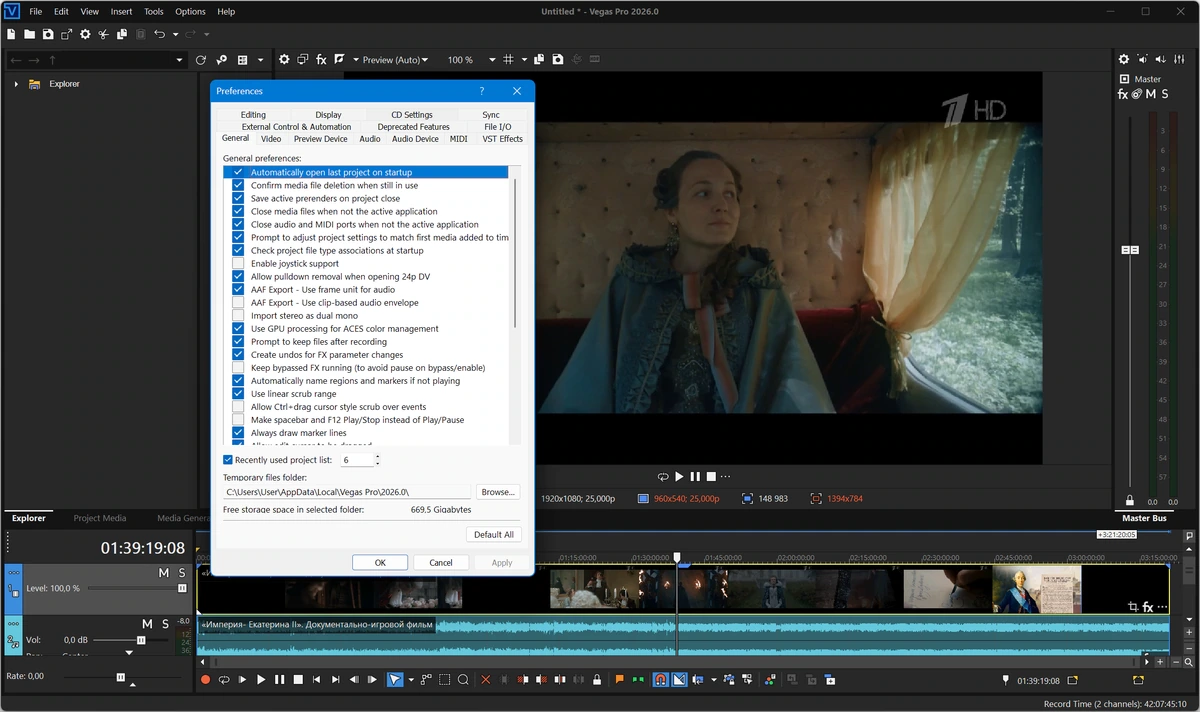This screenshot has width=1200, height=712.
Task: Adjust video track Level slider
Action: pyautogui.click(x=182, y=589)
